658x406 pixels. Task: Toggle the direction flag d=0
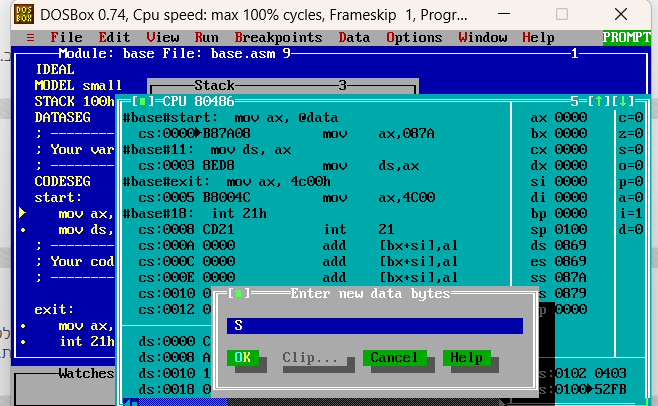click(631, 229)
